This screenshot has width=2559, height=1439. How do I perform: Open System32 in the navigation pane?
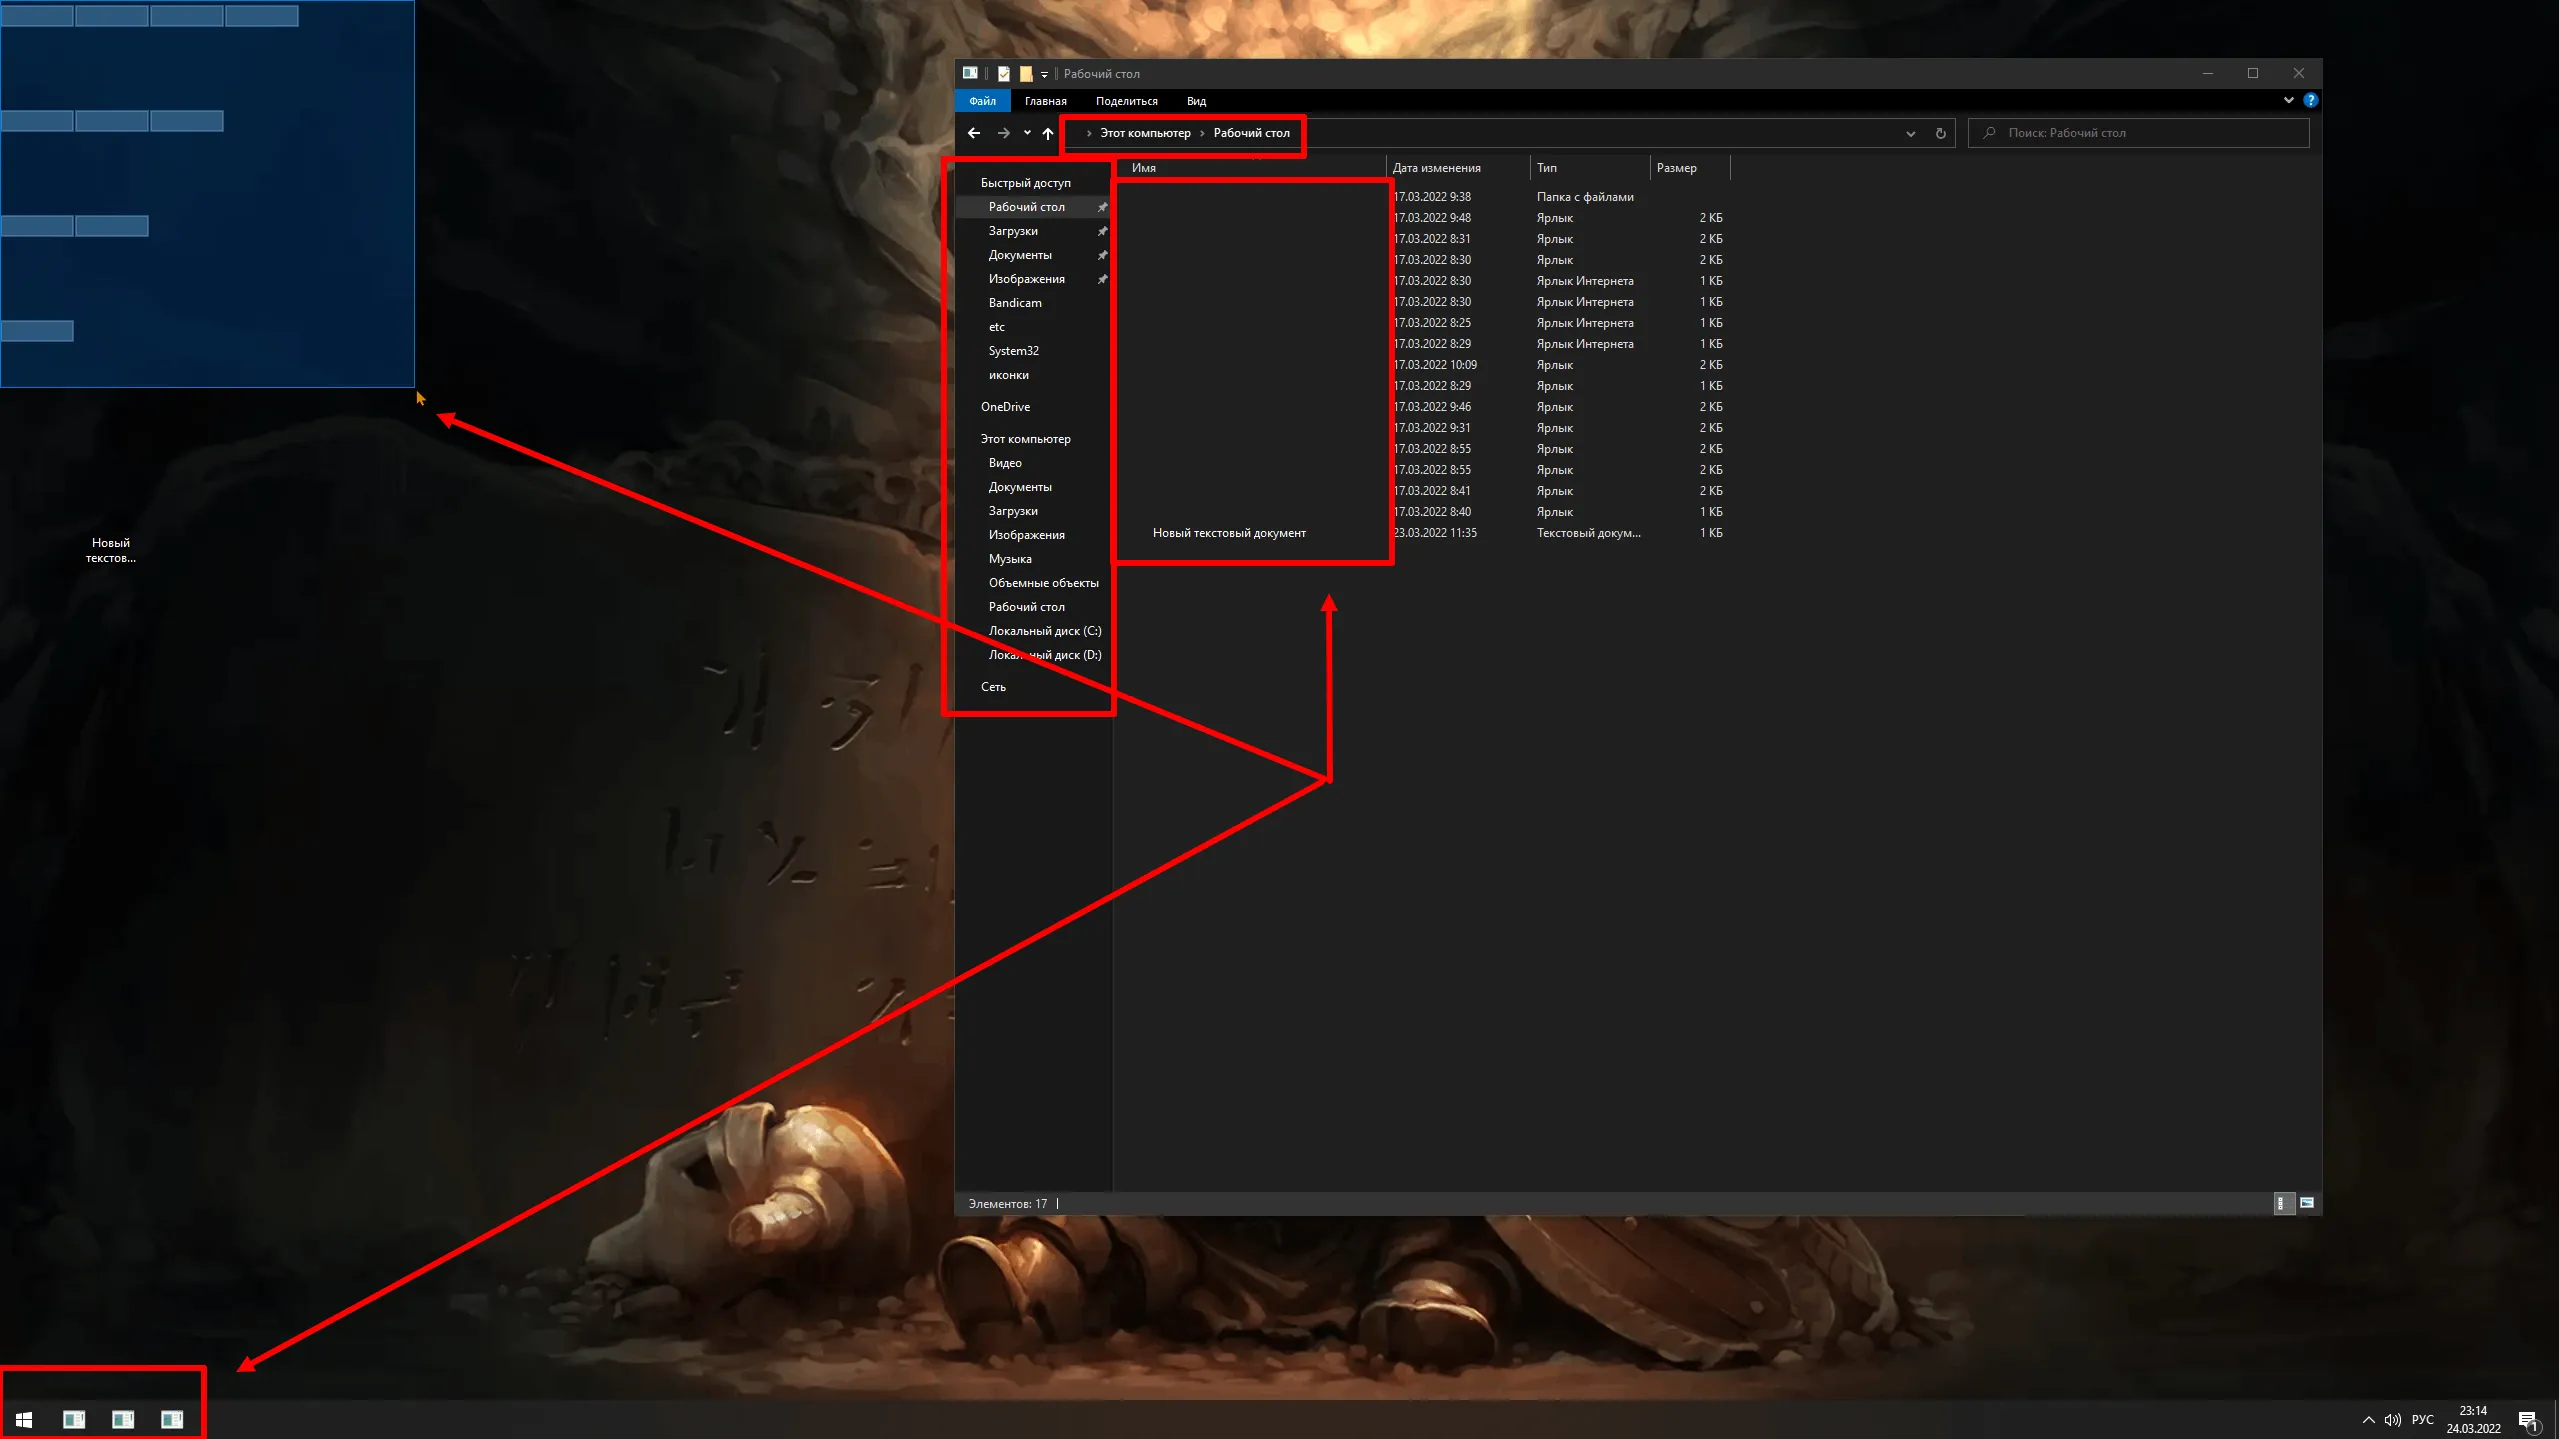[1013, 351]
